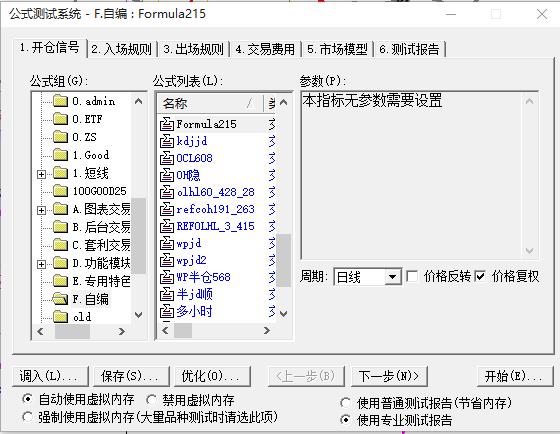The image size is (560, 434).
Task: Go to 4.交易费用 tab
Action: [x=265, y=49]
